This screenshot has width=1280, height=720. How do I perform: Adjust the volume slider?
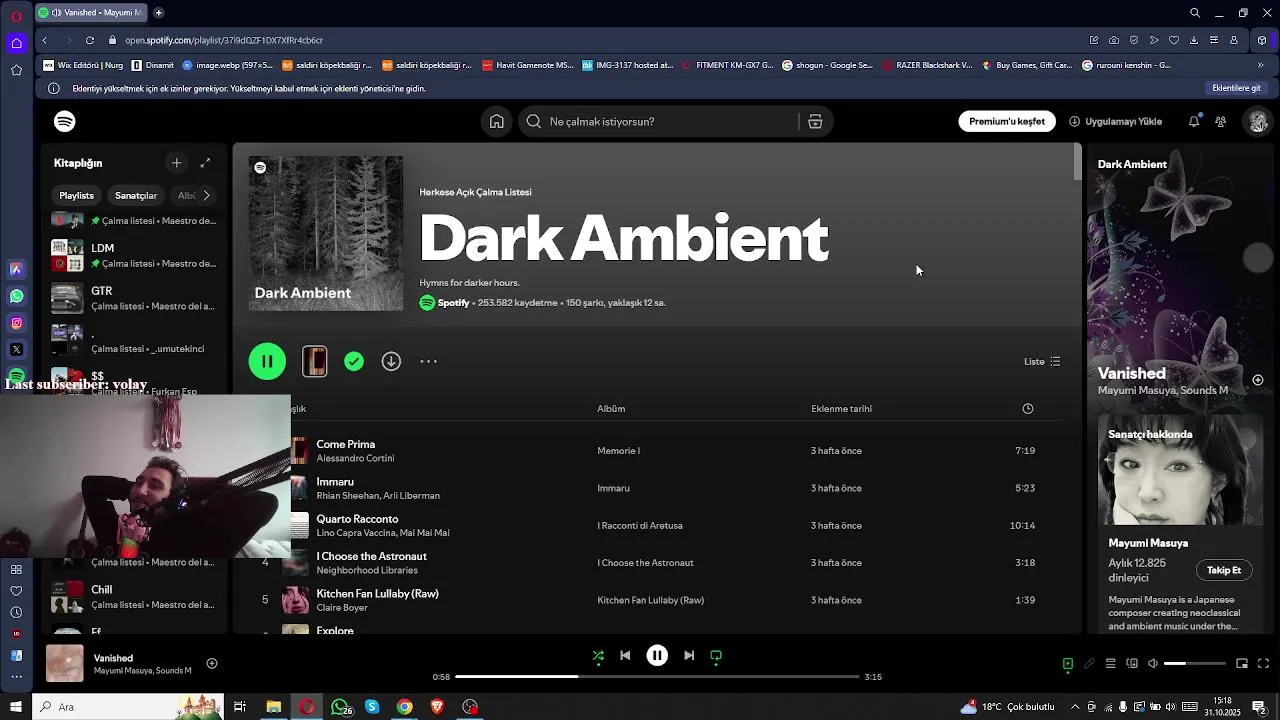coord(1195,663)
